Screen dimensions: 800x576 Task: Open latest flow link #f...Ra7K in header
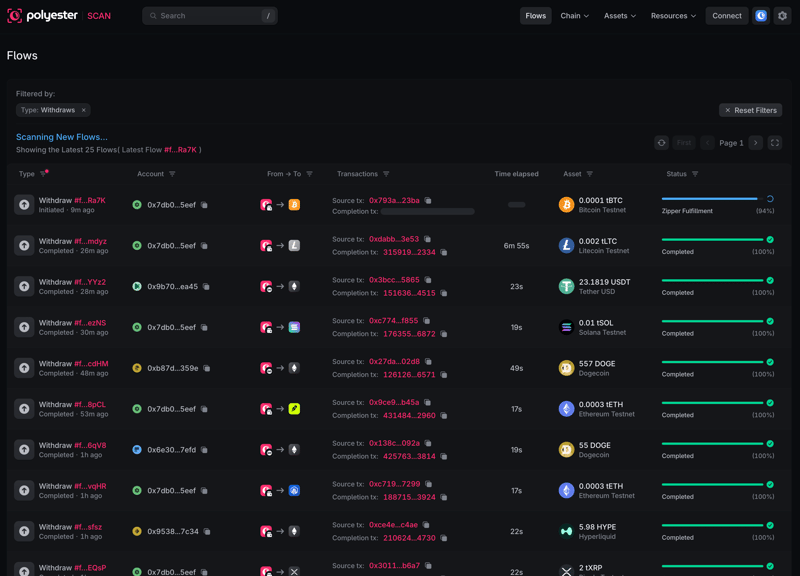coord(180,150)
